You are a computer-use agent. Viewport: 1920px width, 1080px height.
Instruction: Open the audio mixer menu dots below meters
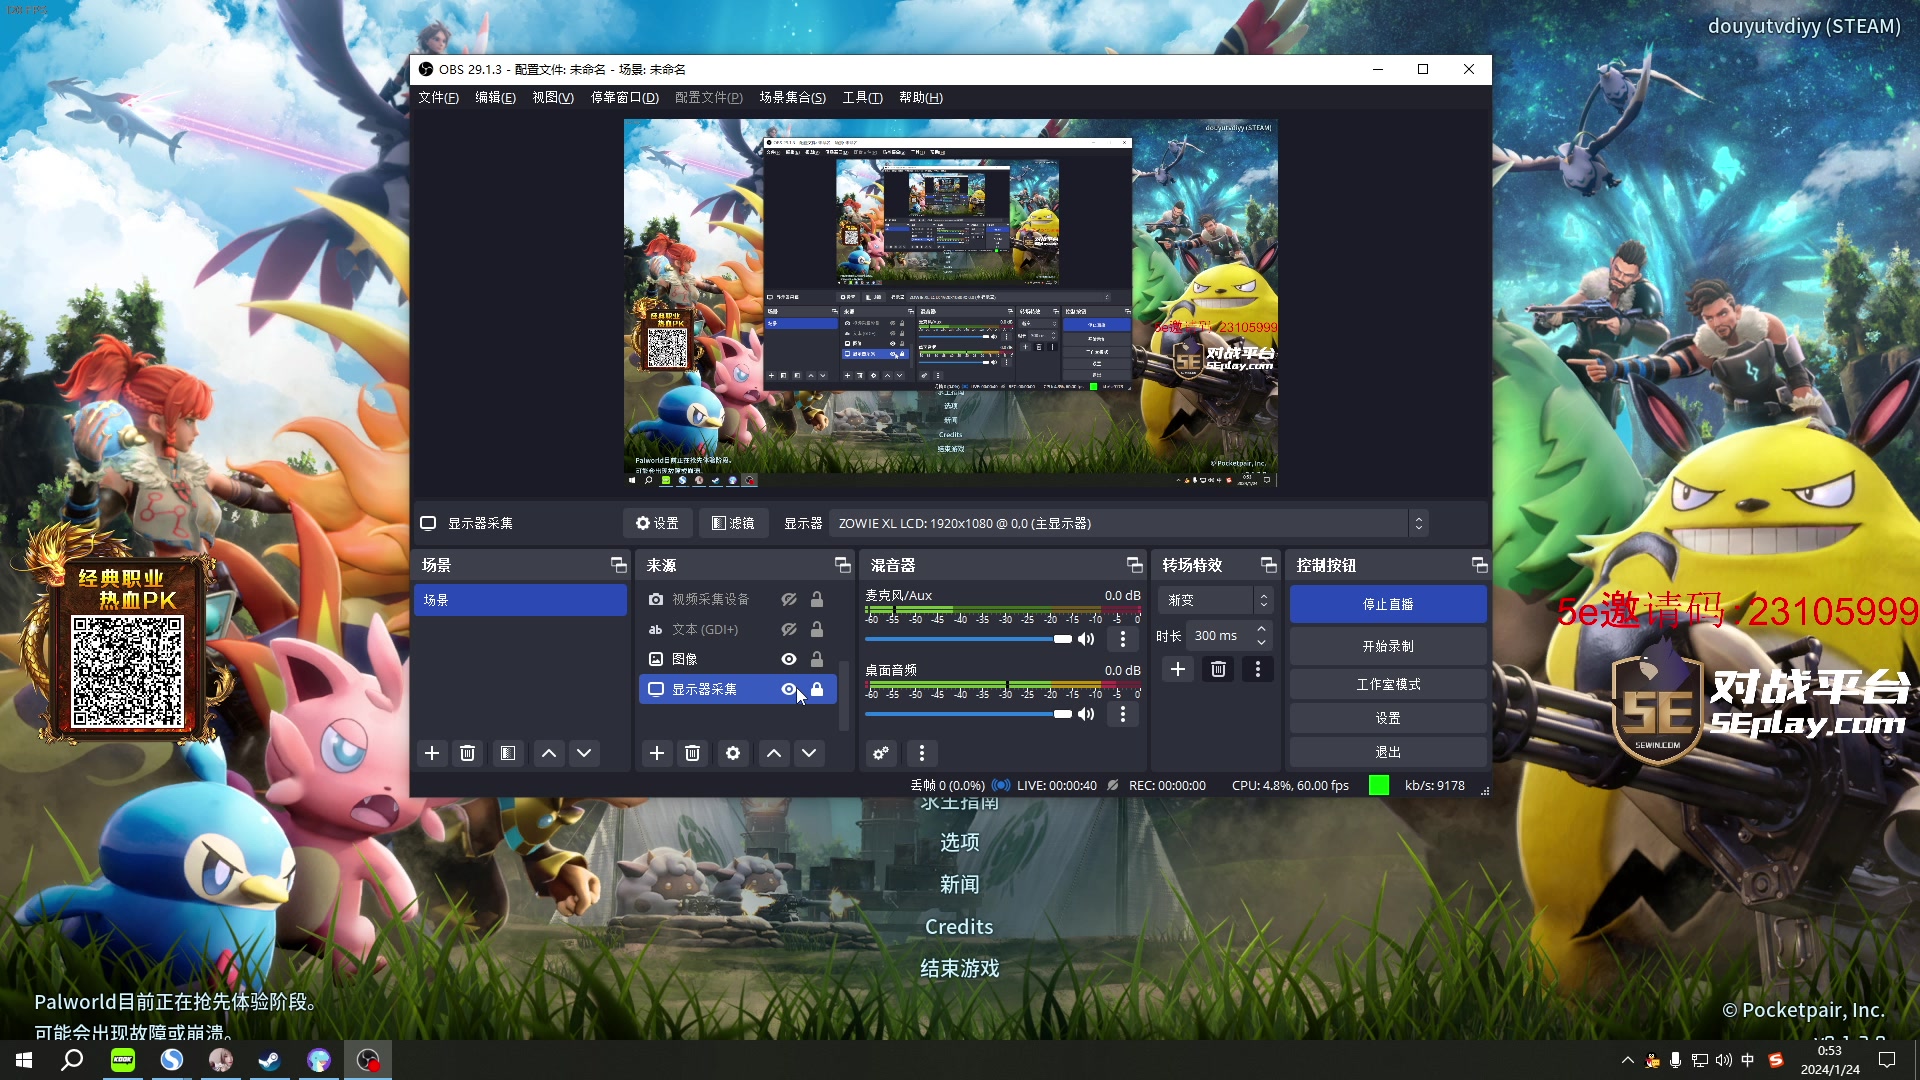click(922, 753)
